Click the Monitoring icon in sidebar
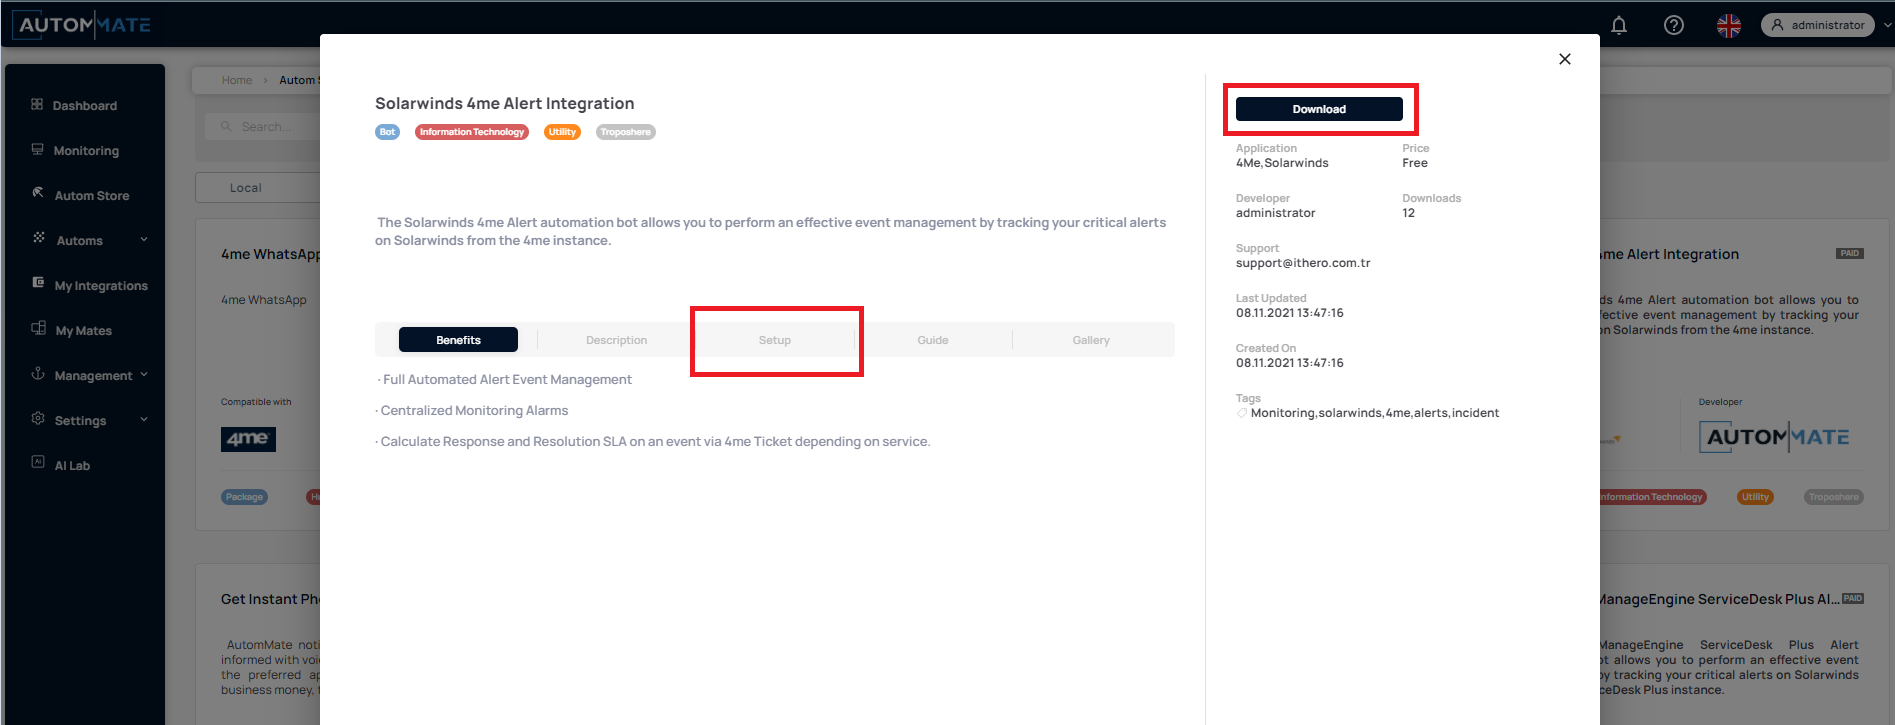 (37, 149)
